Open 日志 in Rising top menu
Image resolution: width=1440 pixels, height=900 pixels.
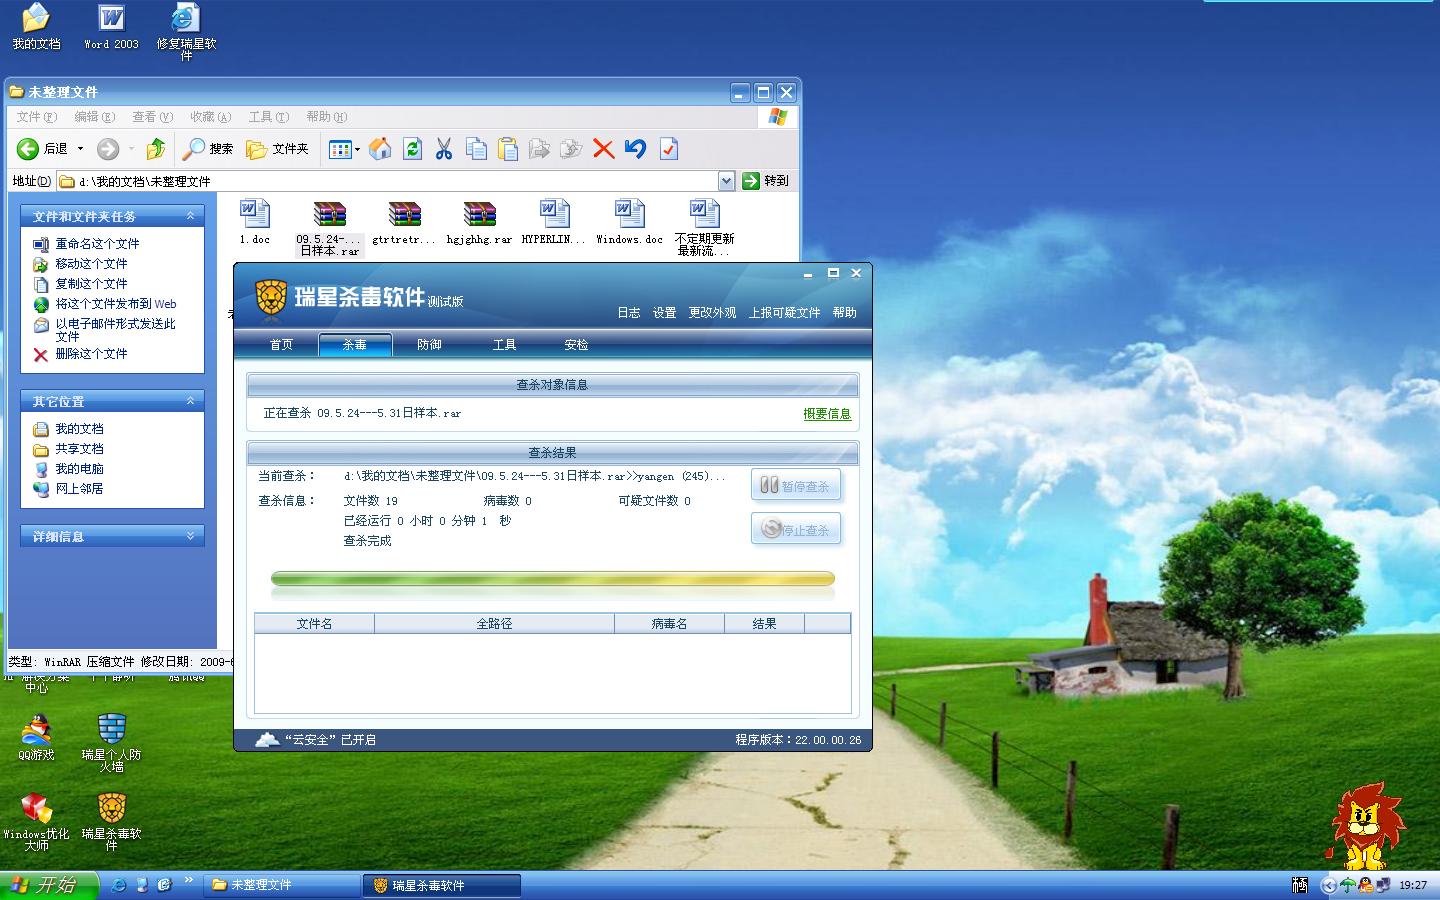point(629,313)
